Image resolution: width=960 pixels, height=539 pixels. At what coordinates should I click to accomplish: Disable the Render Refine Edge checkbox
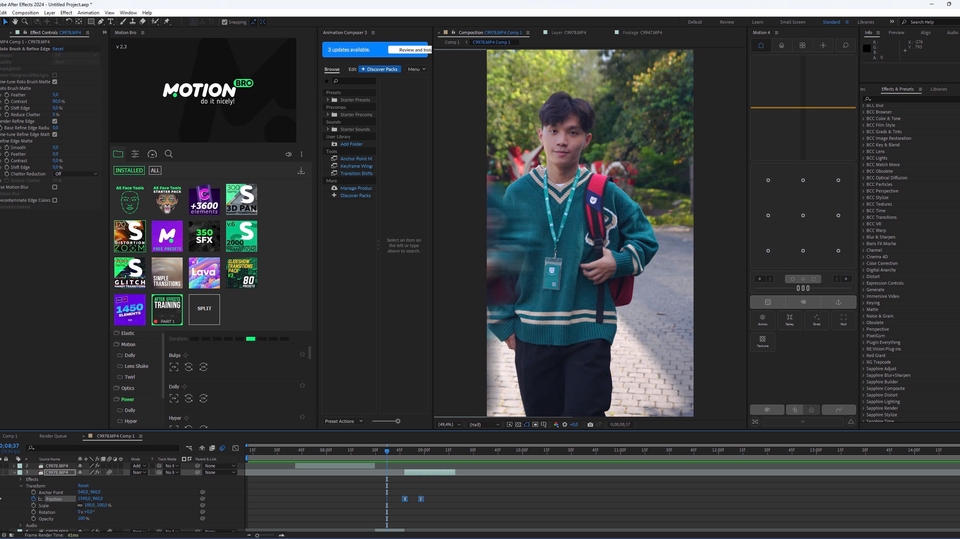click(x=54, y=121)
